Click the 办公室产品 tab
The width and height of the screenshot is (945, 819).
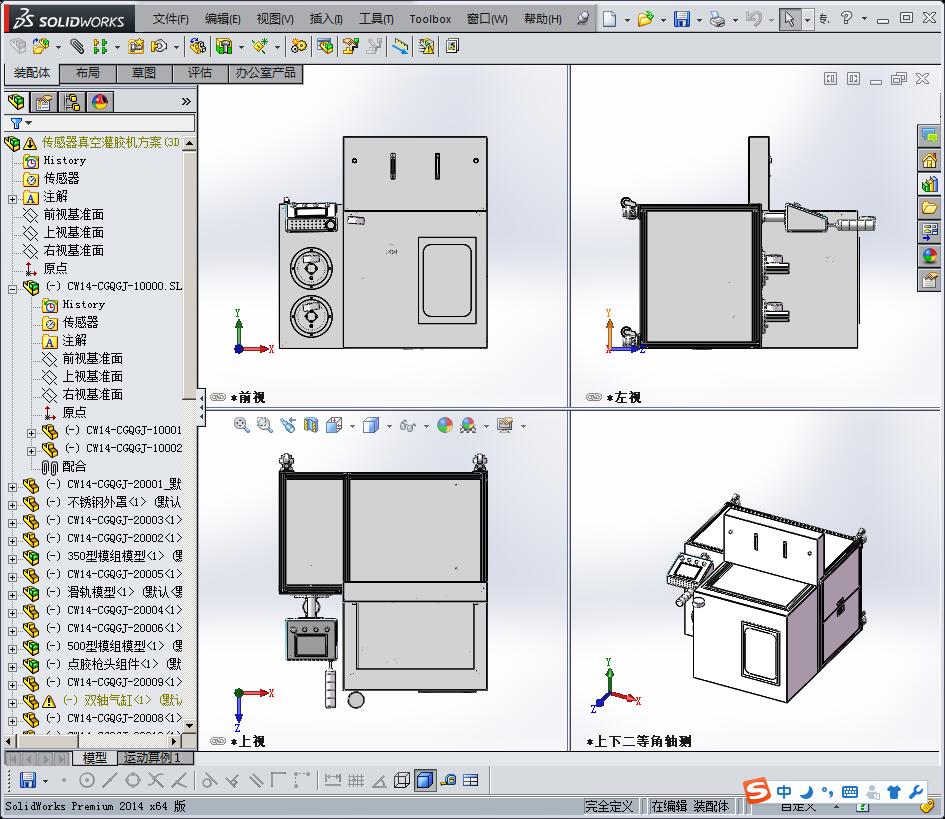pyautogui.click(x=266, y=73)
